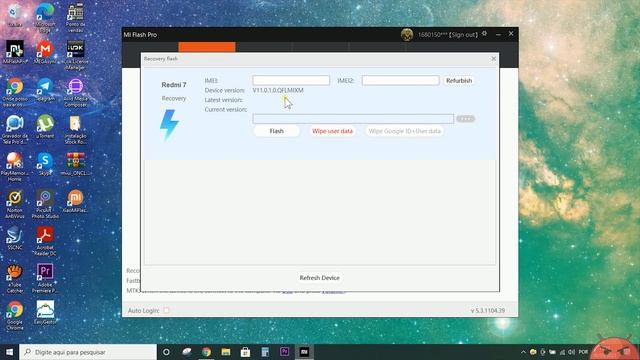Click the Redmi 7 device name

click(x=173, y=85)
